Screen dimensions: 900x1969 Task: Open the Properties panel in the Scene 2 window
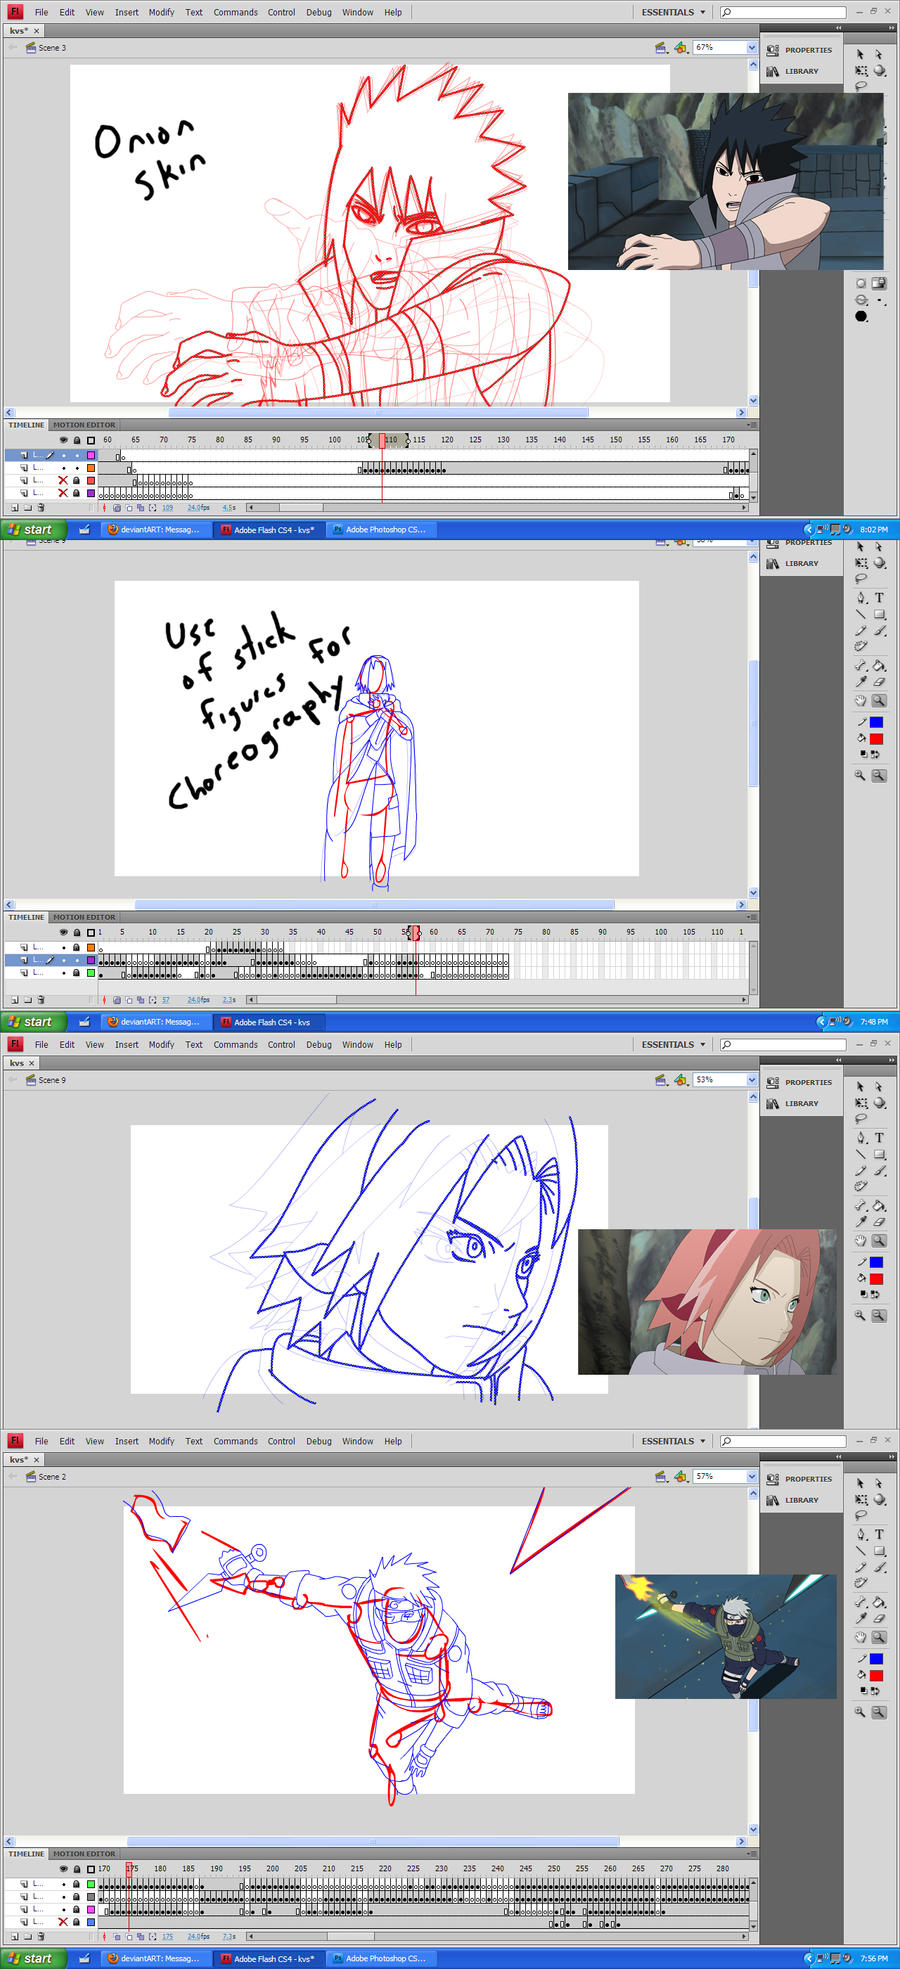(x=799, y=1479)
